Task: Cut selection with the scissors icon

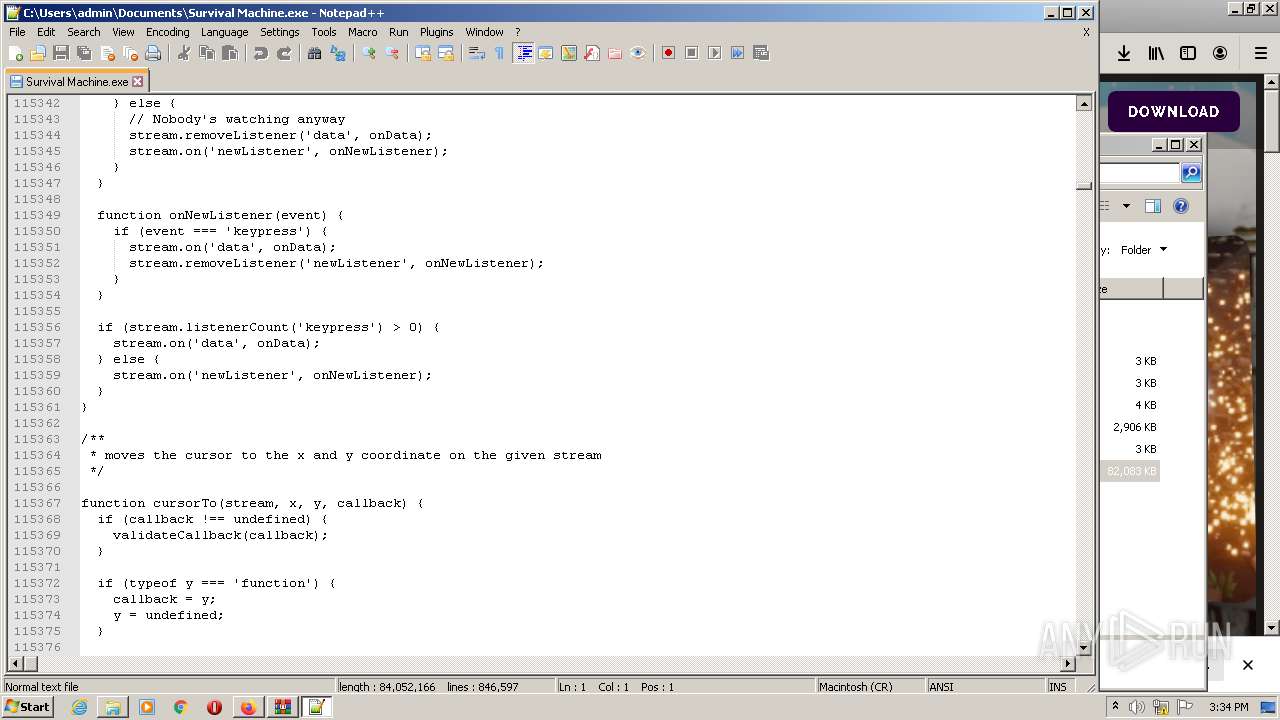Action: point(184,53)
